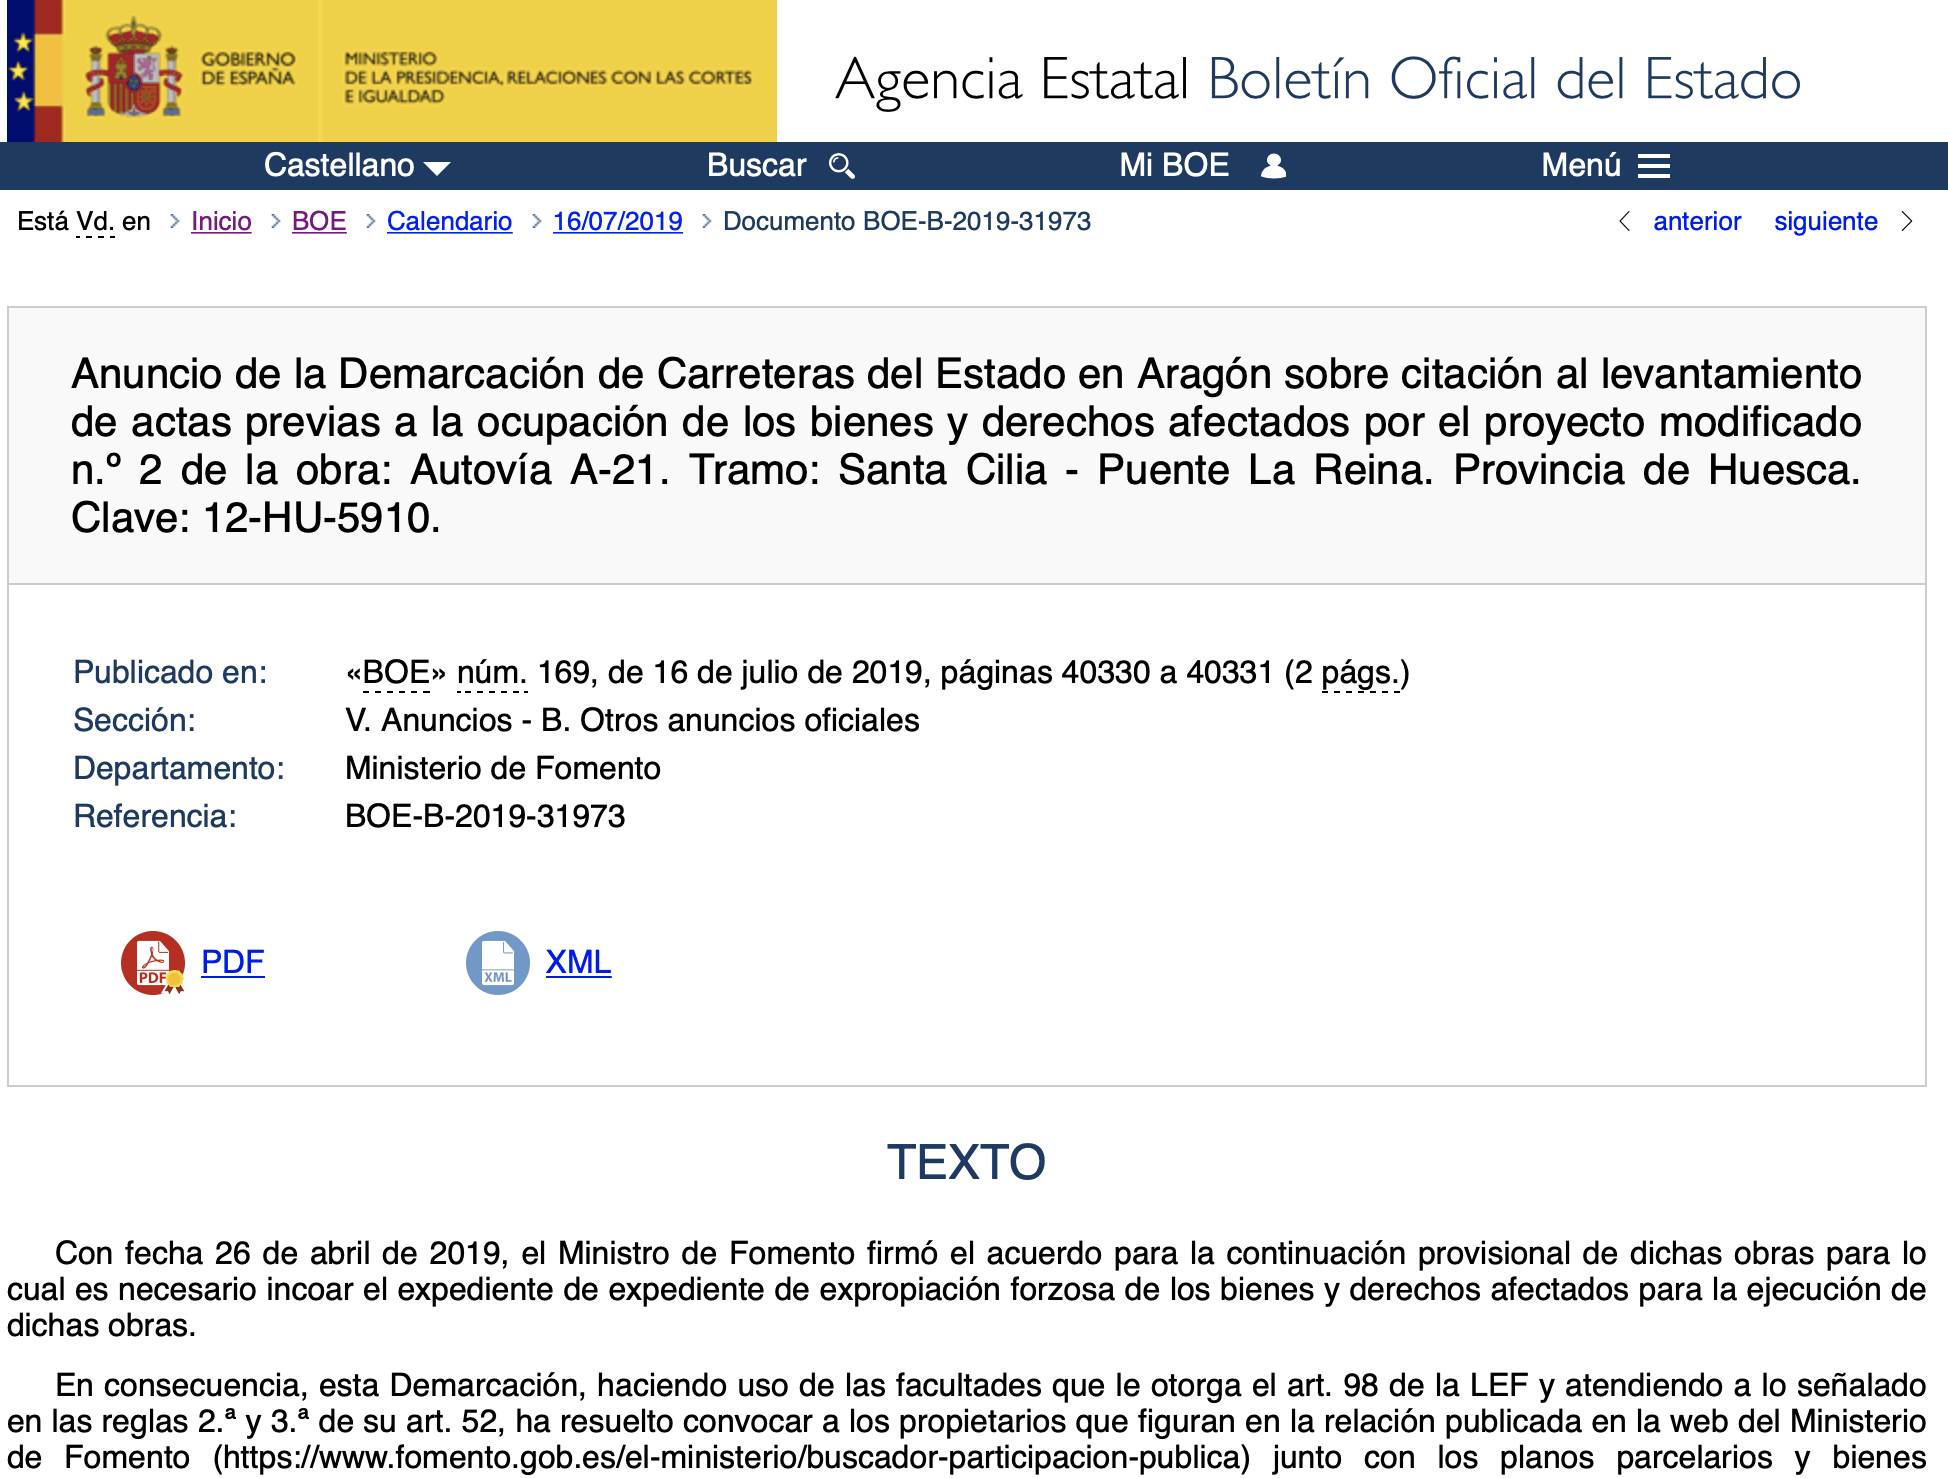The height and width of the screenshot is (1478, 1948).
Task: Go to the anterior document link
Action: pos(1697,221)
